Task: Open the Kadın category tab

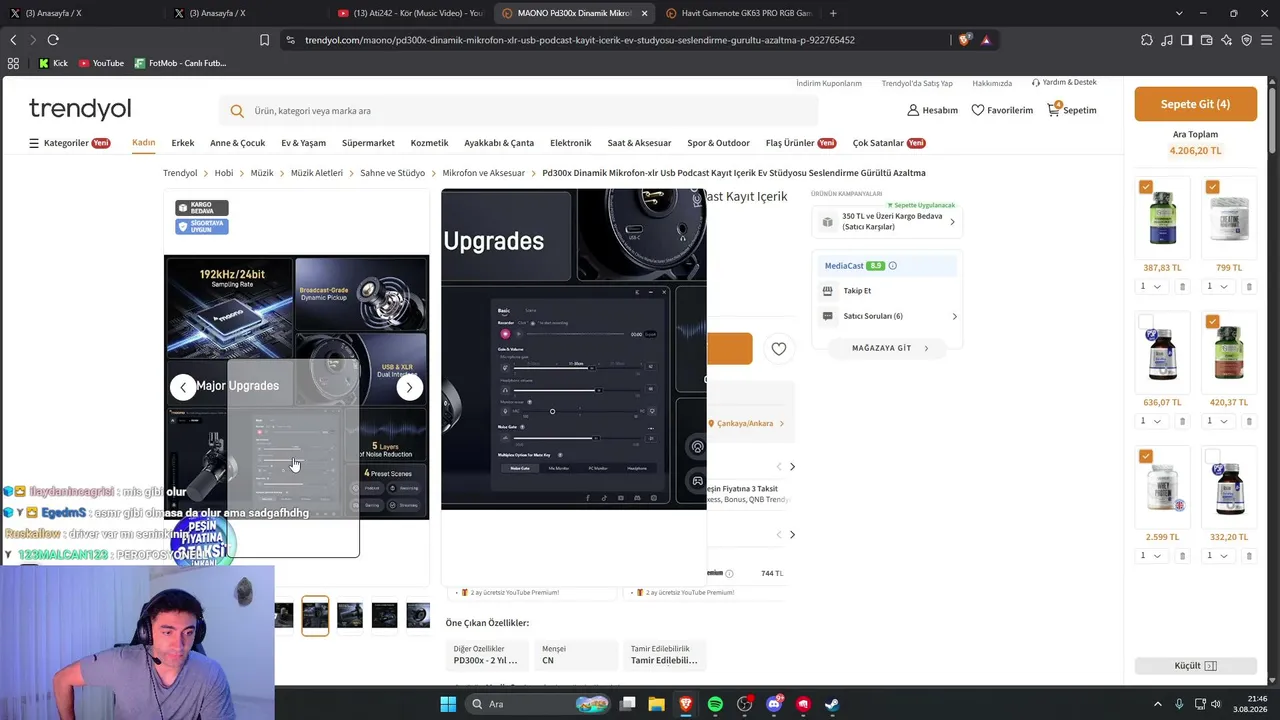Action: 144,143
